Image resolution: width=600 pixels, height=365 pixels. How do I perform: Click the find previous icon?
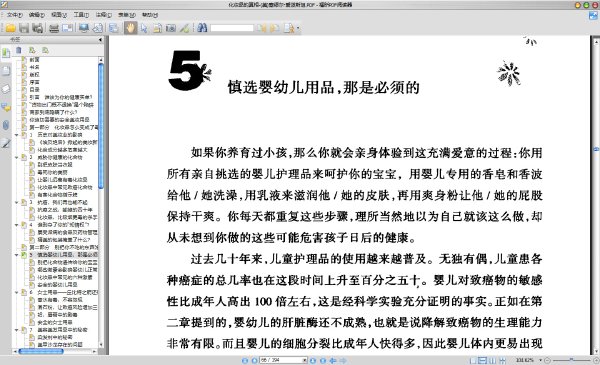click(262, 28)
